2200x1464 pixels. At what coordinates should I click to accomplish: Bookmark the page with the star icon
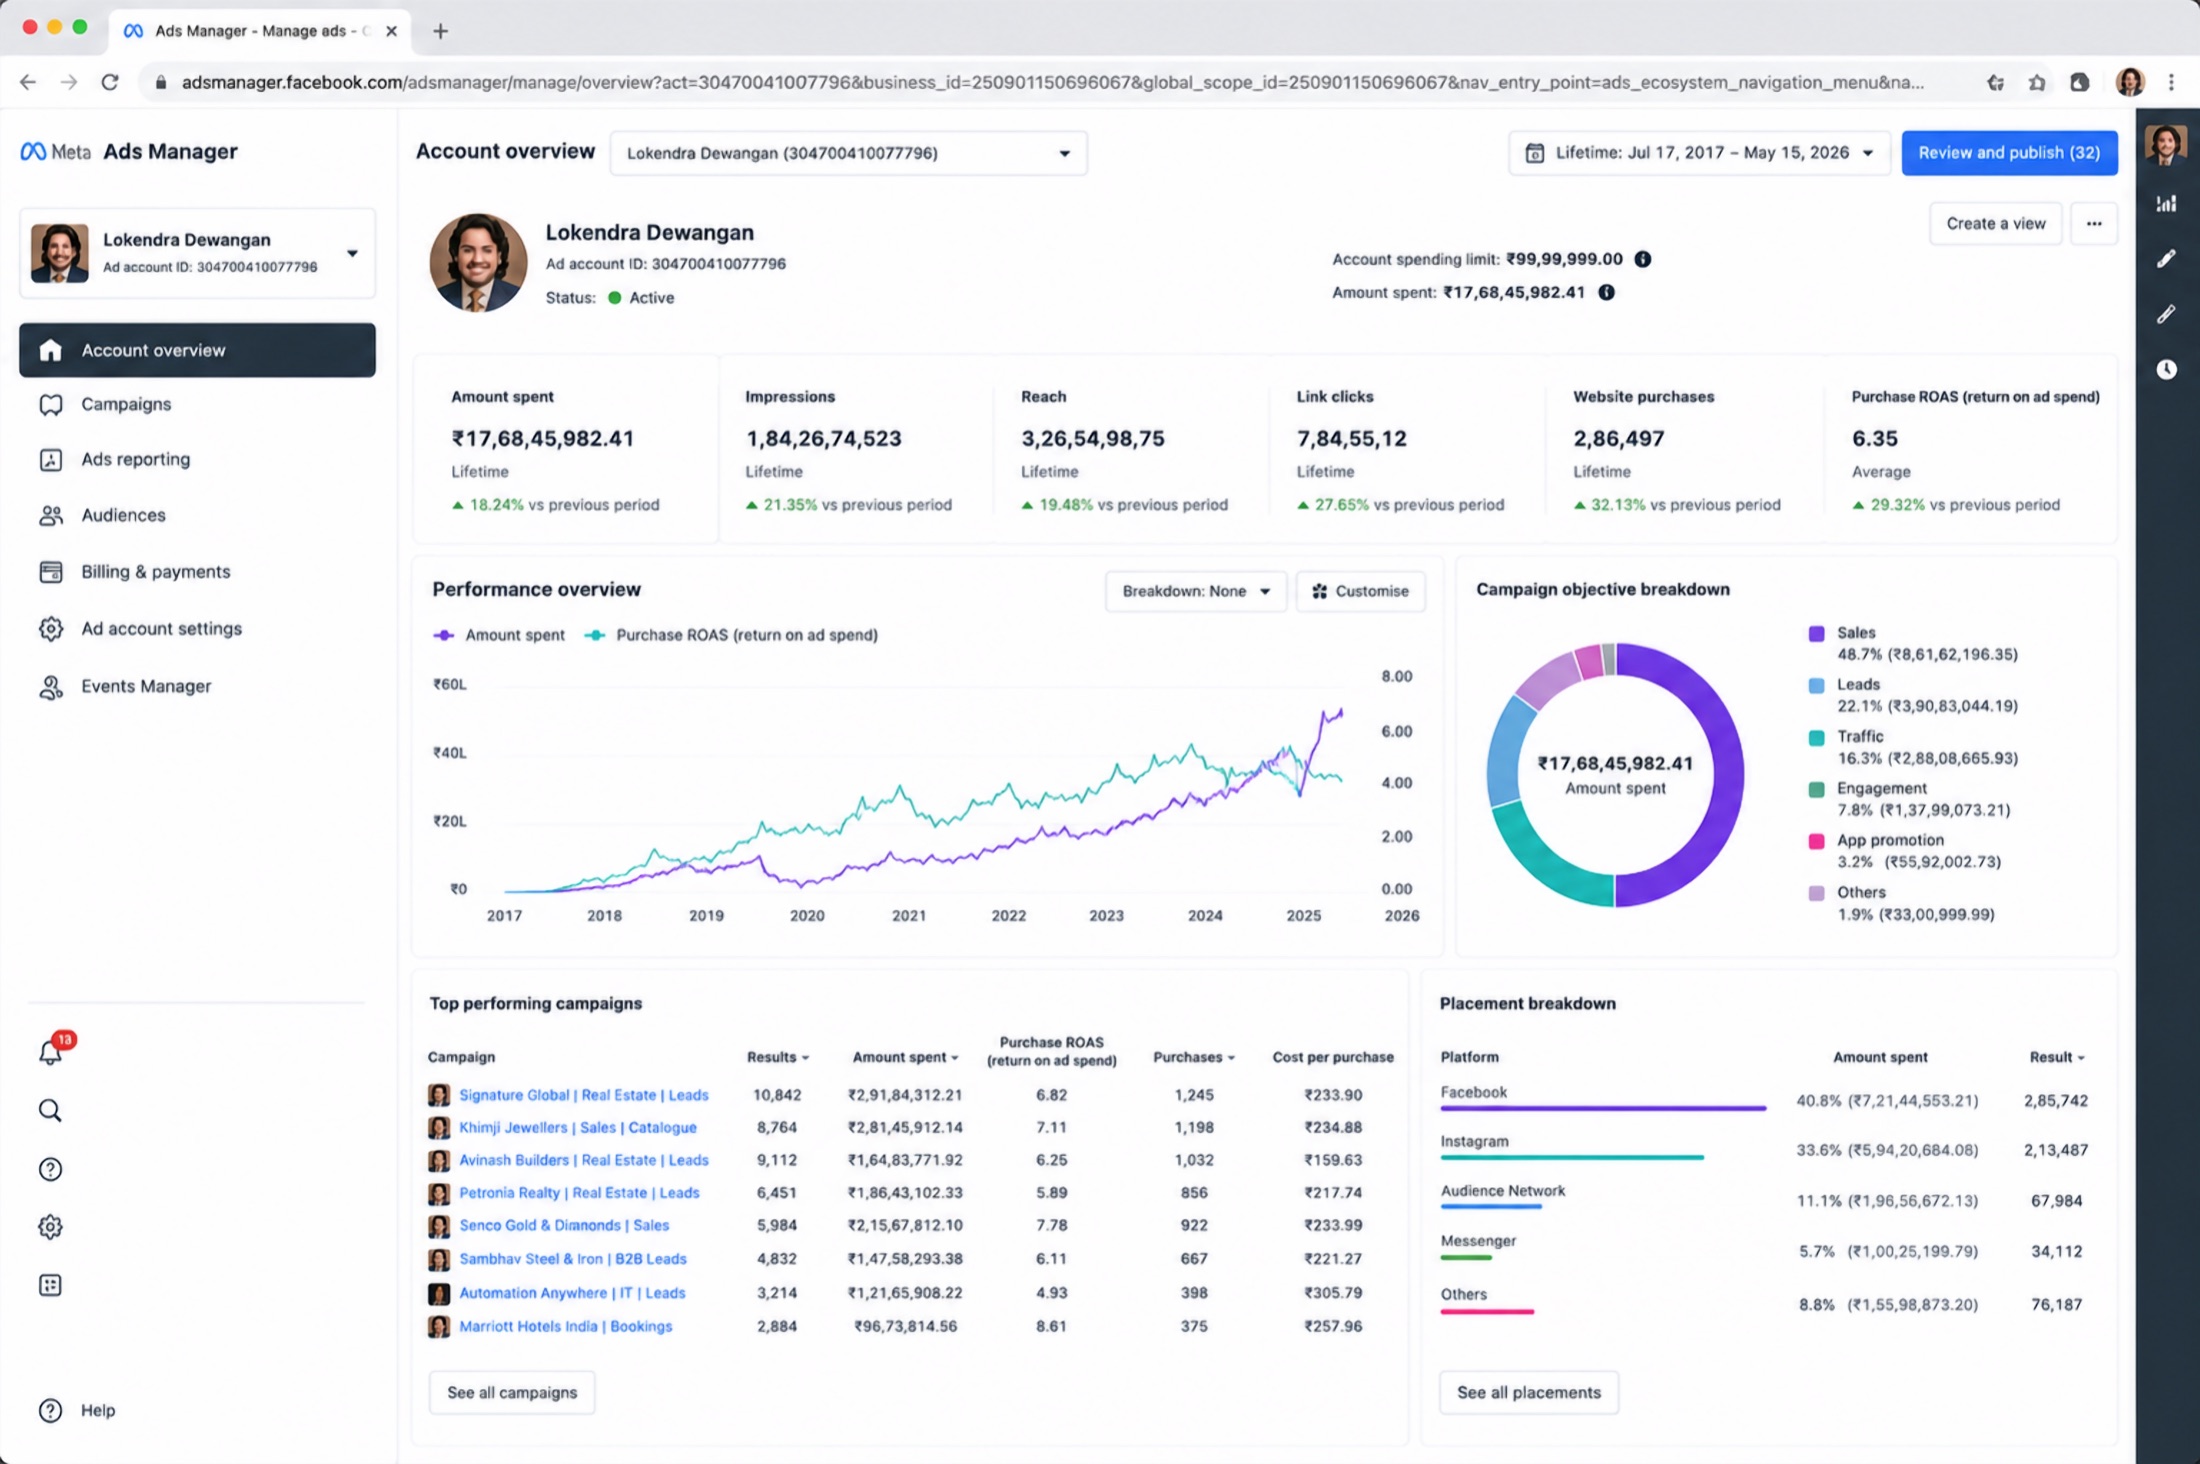point(2037,82)
